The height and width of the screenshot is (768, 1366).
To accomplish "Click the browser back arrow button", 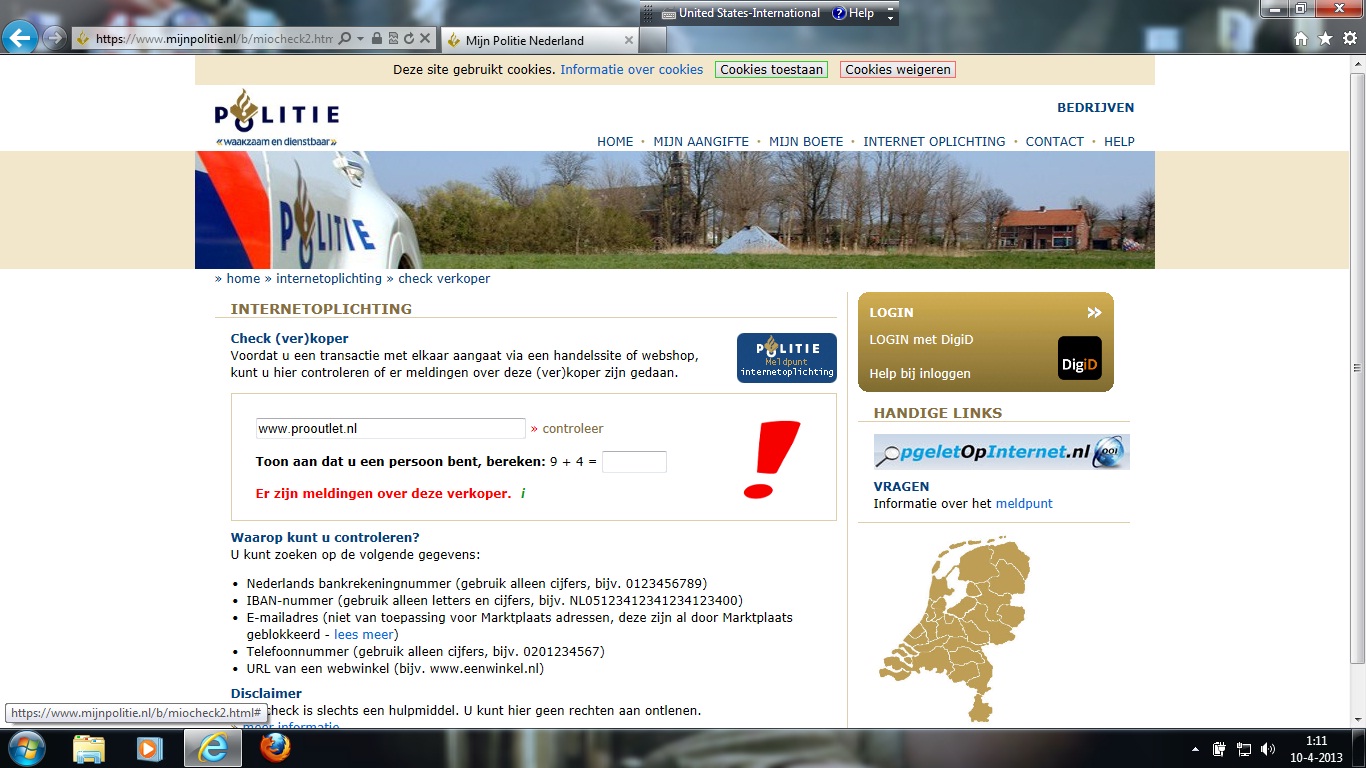I will click(x=21, y=39).
